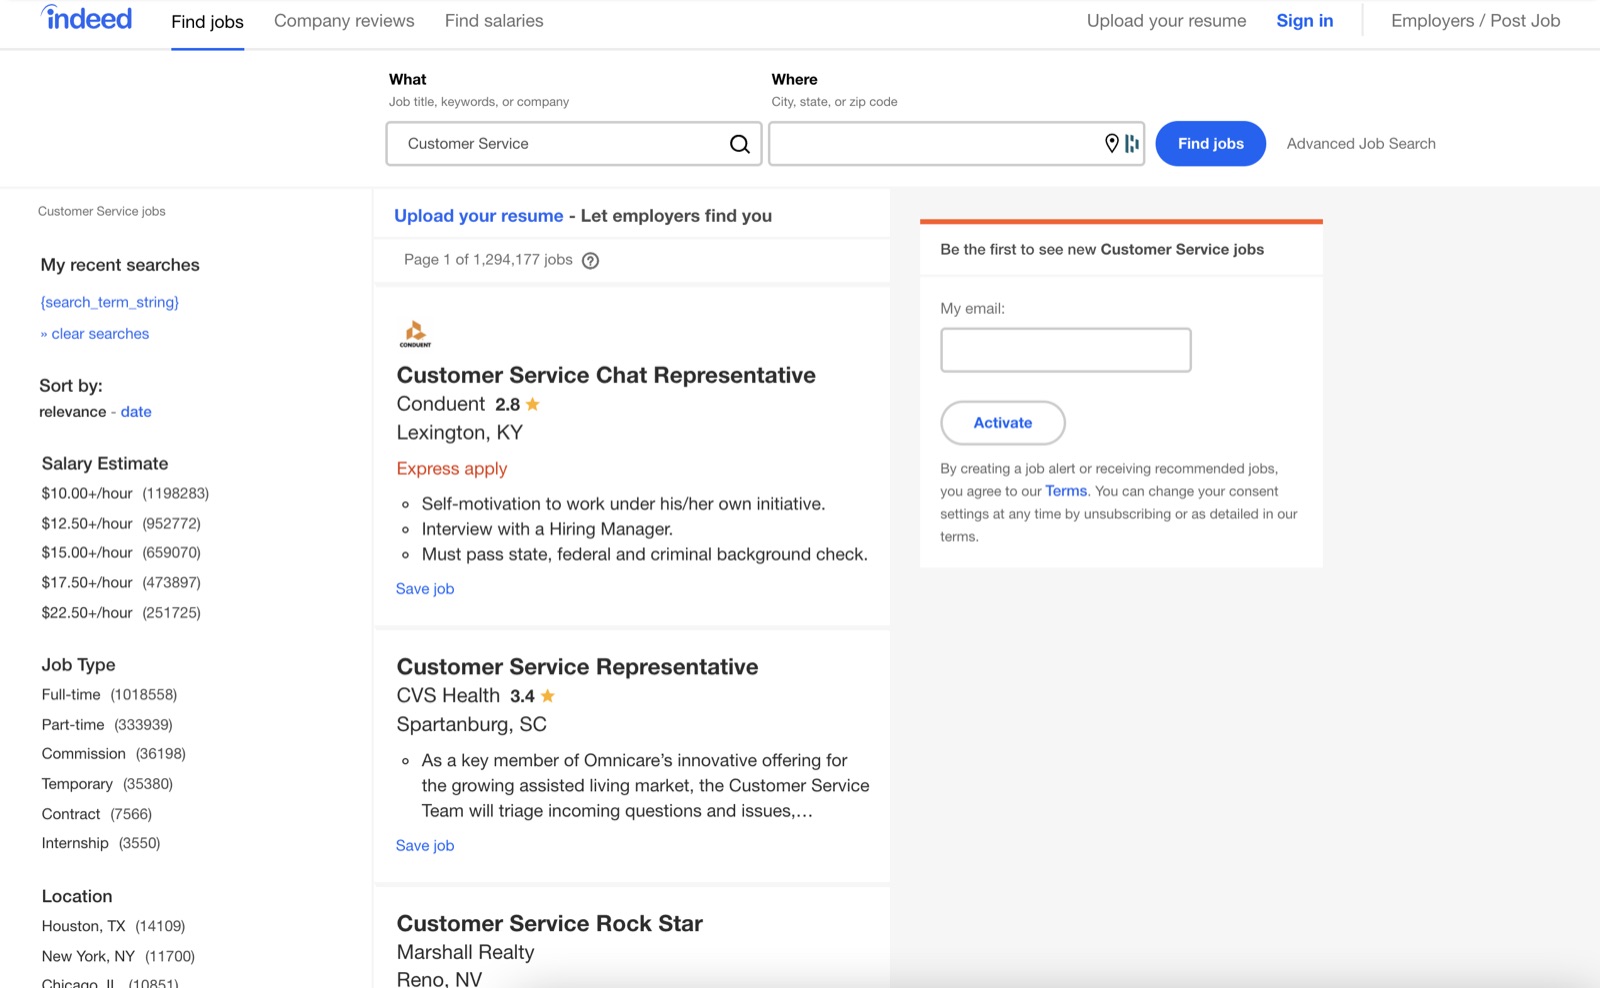Go to Find salaries tab
Screen dimensions: 1600x988
(x=494, y=21)
